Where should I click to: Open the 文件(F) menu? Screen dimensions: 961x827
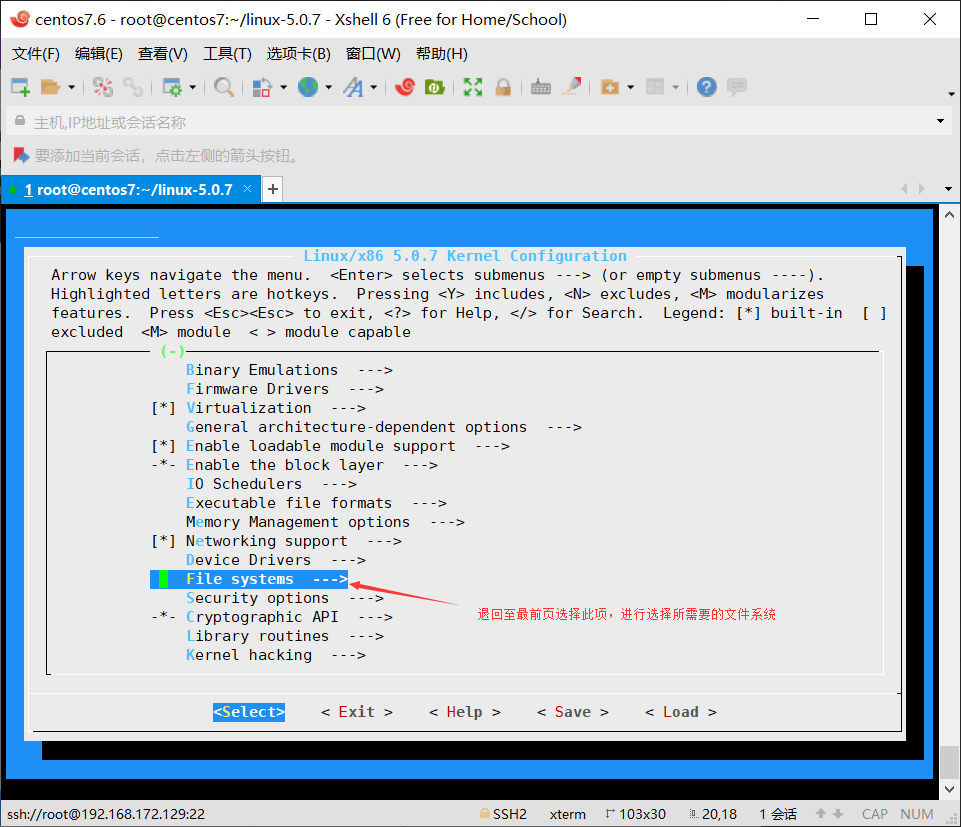click(36, 54)
